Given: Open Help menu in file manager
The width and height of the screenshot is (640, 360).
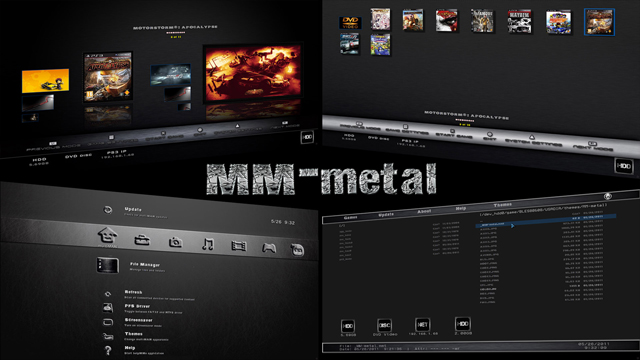Looking at the screenshot, I should [x=461, y=208].
